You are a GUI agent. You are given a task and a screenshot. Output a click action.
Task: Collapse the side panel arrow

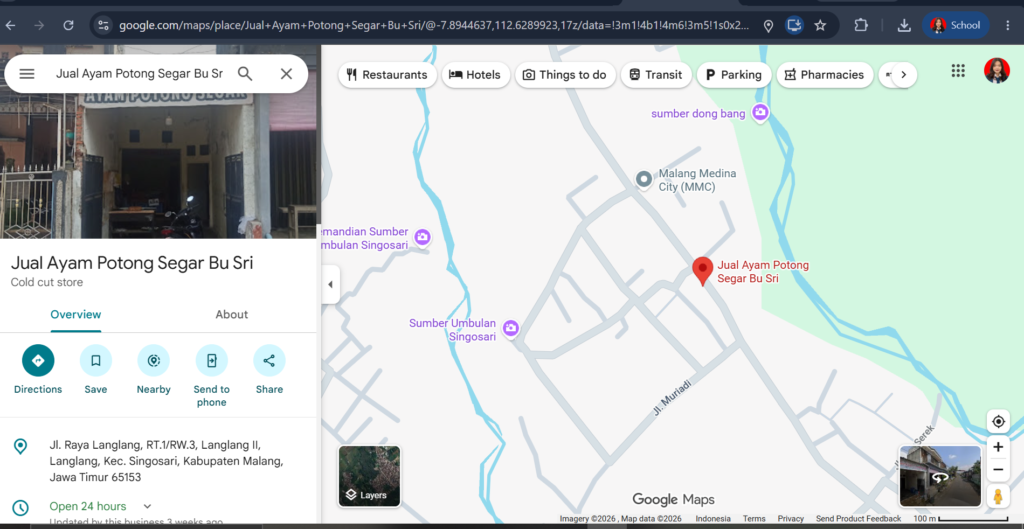pos(330,285)
